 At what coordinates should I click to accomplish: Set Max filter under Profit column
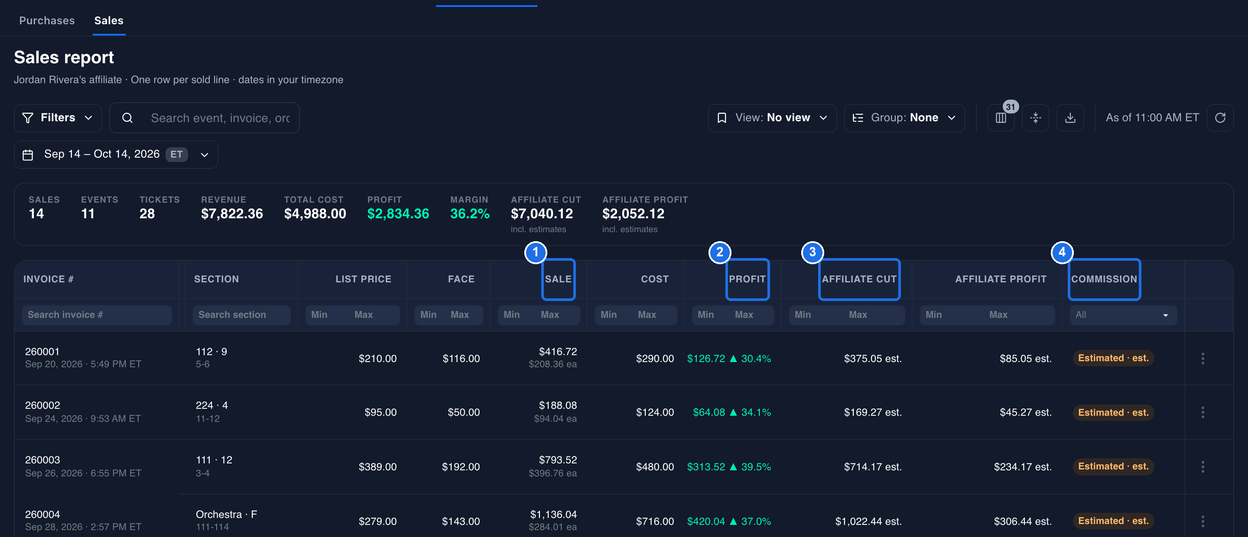tap(752, 315)
